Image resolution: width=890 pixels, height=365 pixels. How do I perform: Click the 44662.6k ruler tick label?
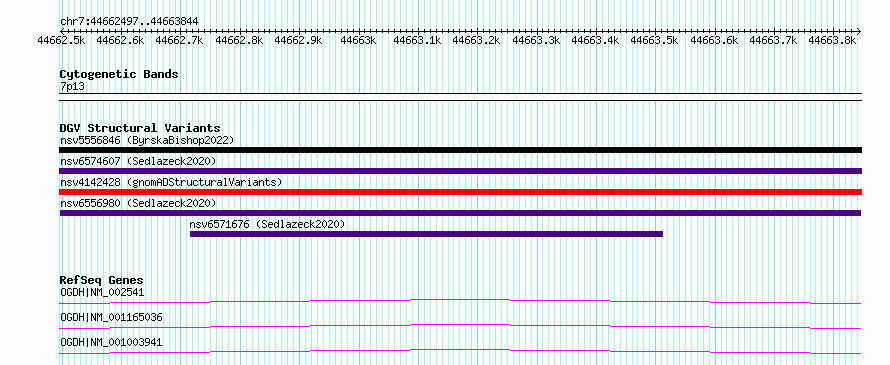coord(120,40)
